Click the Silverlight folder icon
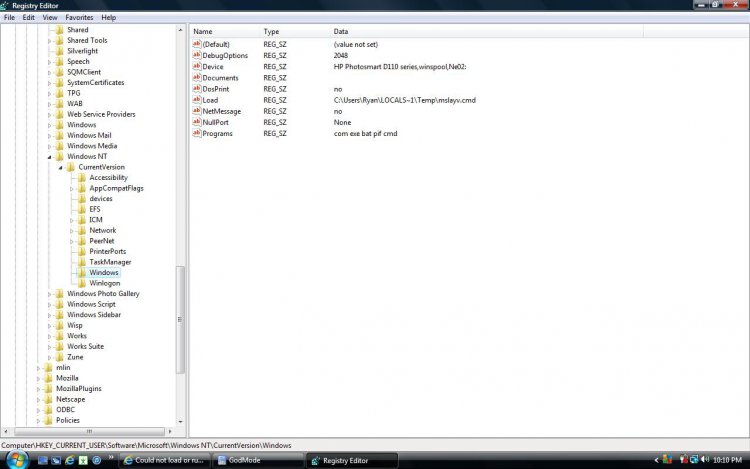The image size is (750, 469). pyautogui.click(x=59, y=51)
